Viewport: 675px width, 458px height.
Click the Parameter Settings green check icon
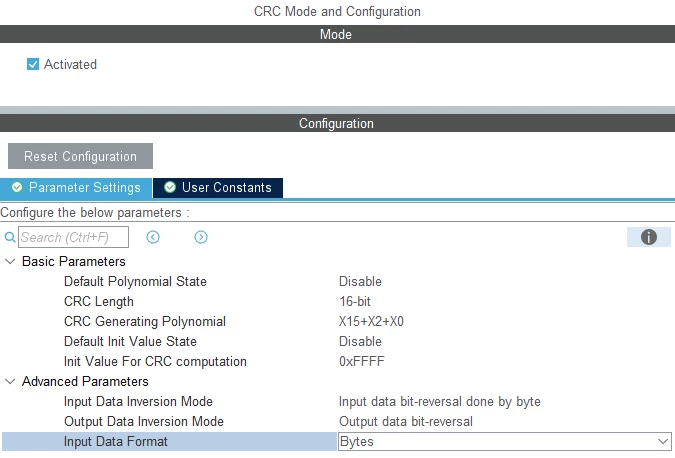(x=17, y=187)
